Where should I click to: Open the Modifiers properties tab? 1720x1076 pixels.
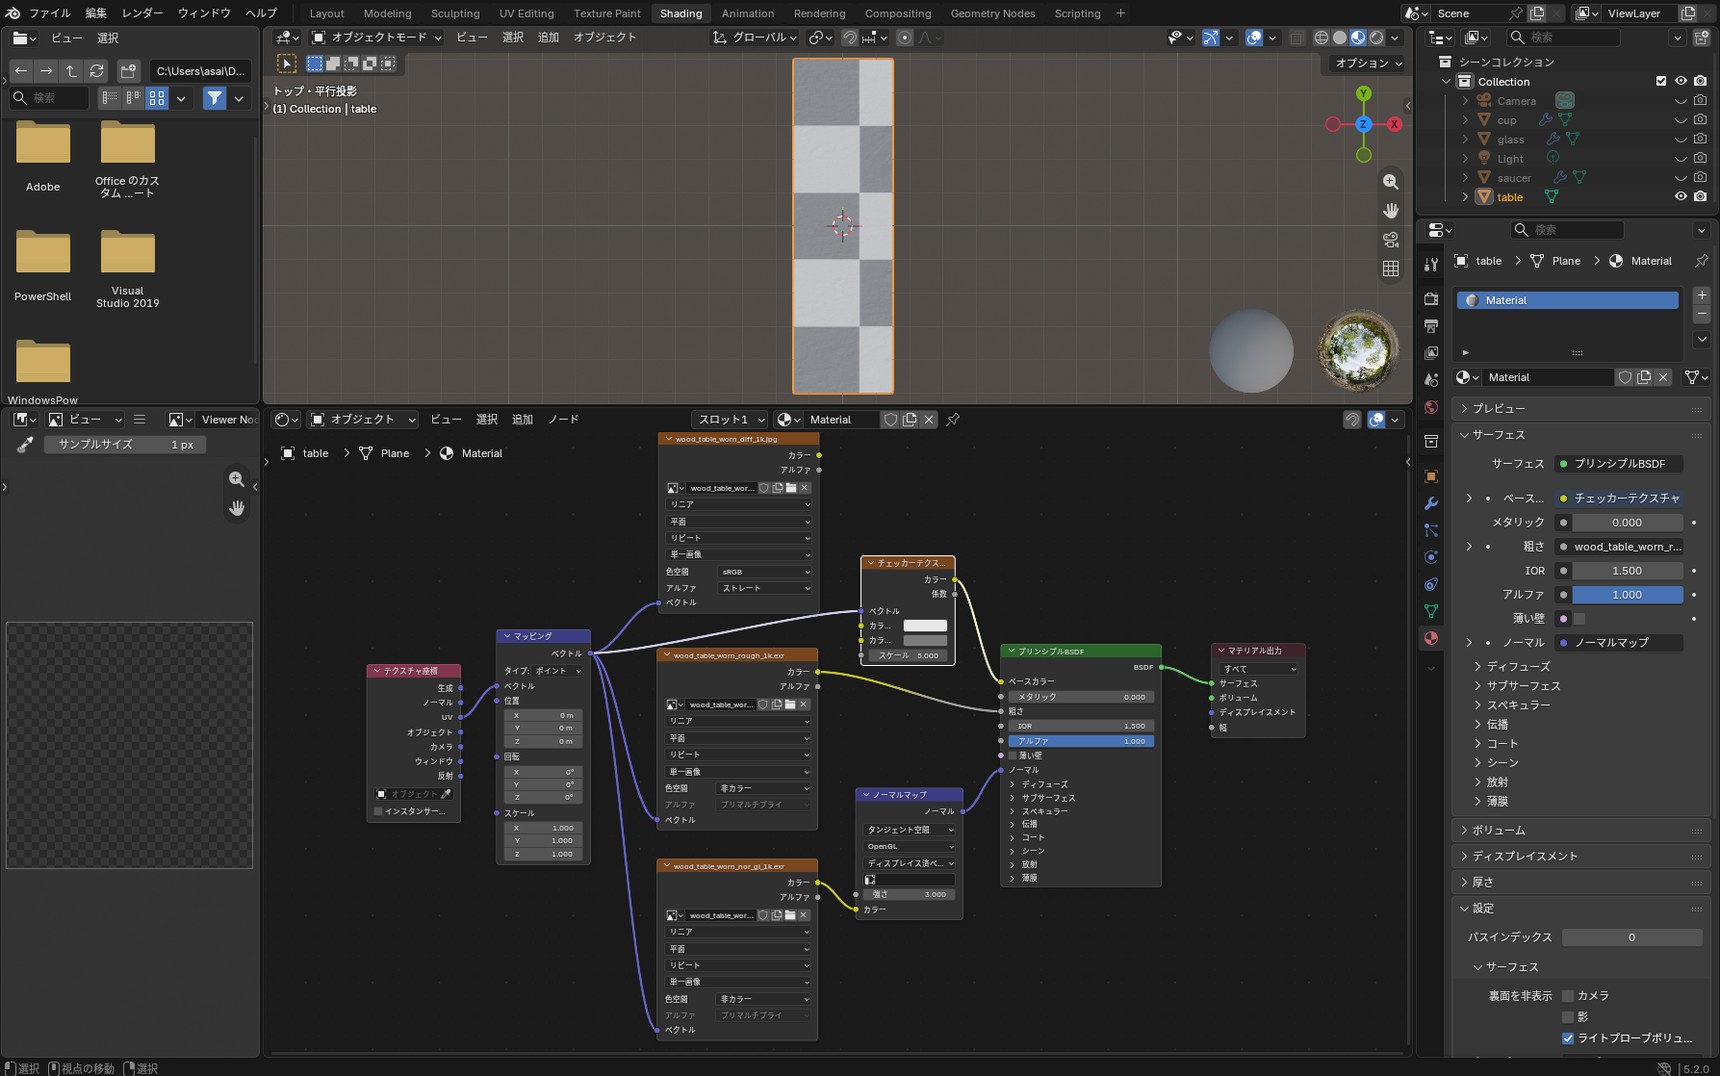[1431, 503]
